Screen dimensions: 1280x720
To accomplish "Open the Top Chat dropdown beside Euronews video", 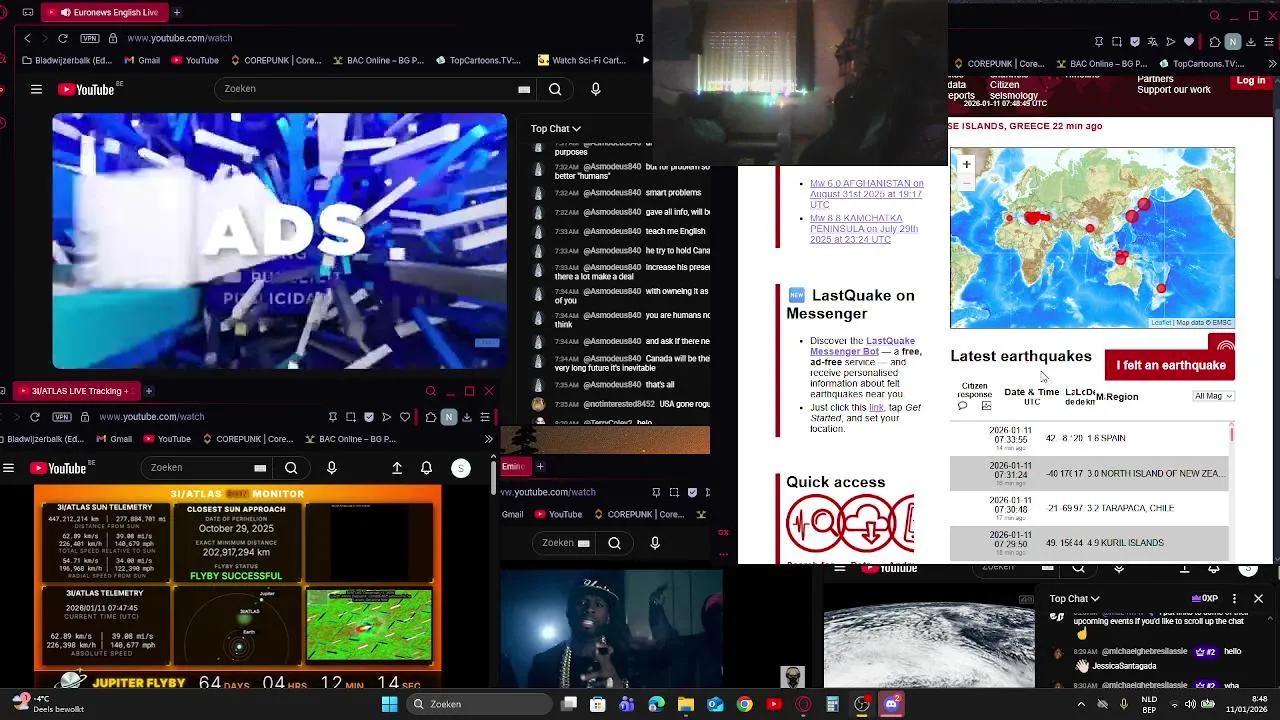I will pos(555,128).
